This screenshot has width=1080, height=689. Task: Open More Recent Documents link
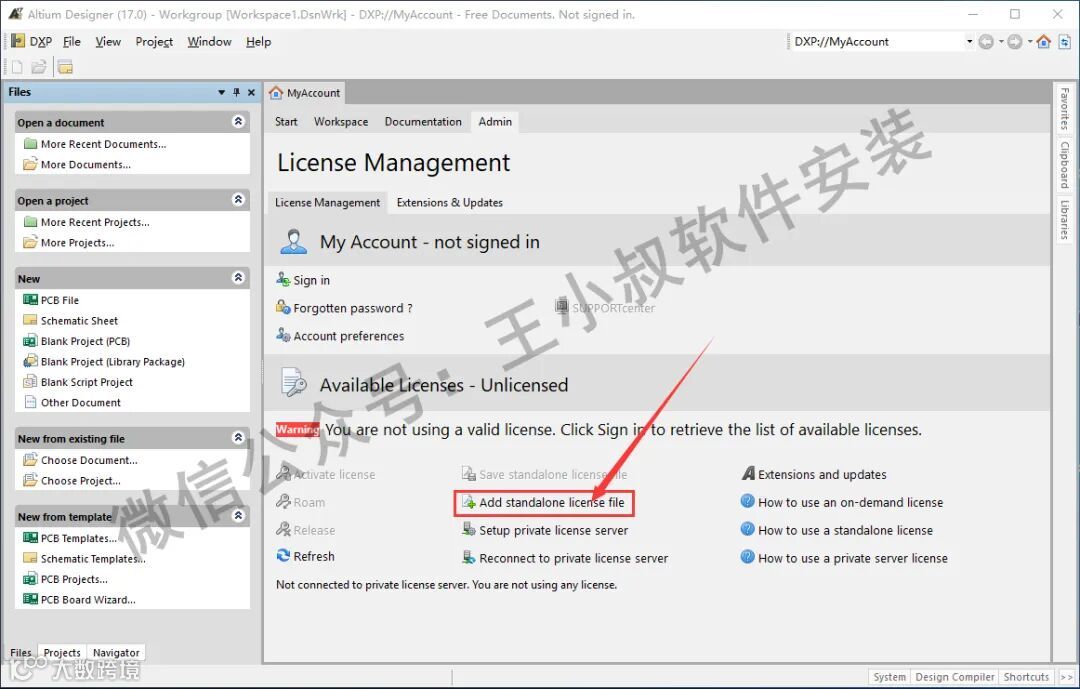[103, 144]
